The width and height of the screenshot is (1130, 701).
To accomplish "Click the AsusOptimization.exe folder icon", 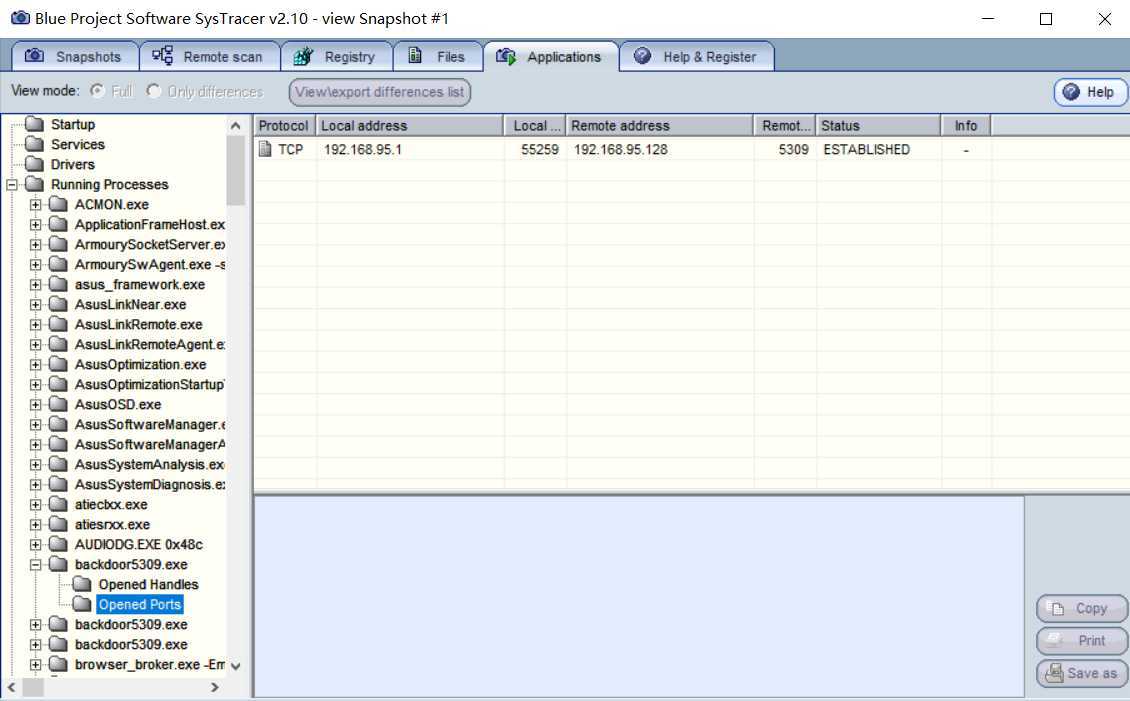I will coord(58,365).
